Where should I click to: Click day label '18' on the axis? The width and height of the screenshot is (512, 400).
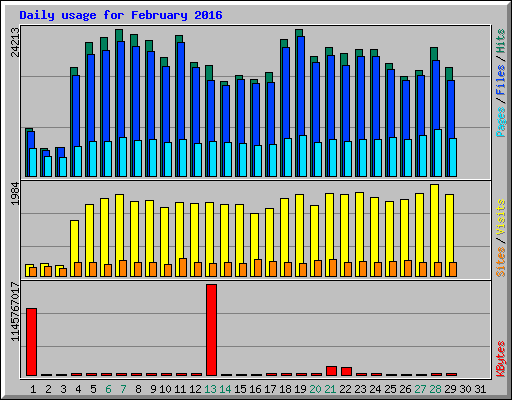(285, 389)
